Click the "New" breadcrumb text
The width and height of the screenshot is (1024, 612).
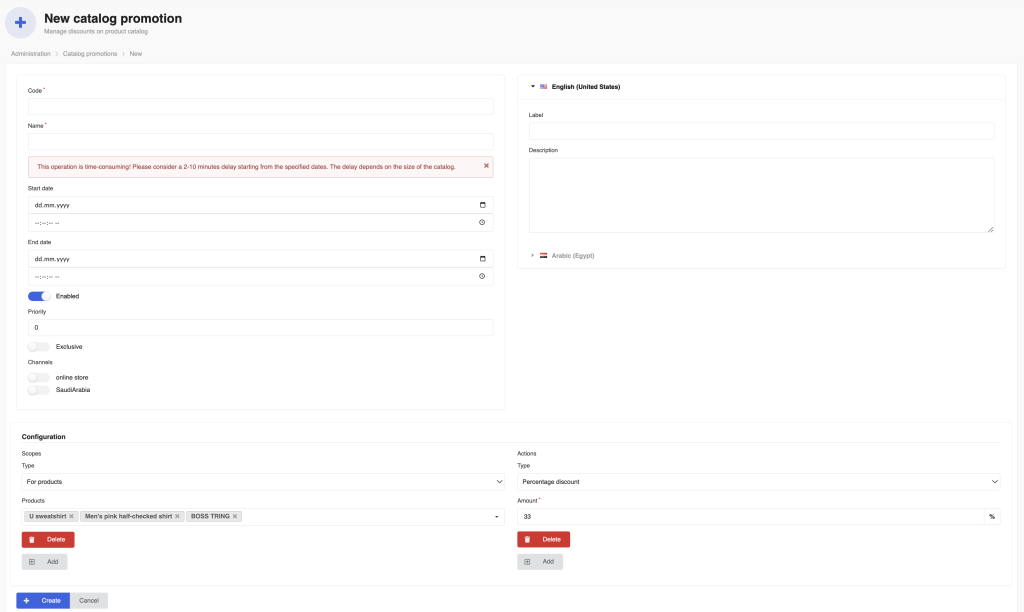(x=136, y=54)
